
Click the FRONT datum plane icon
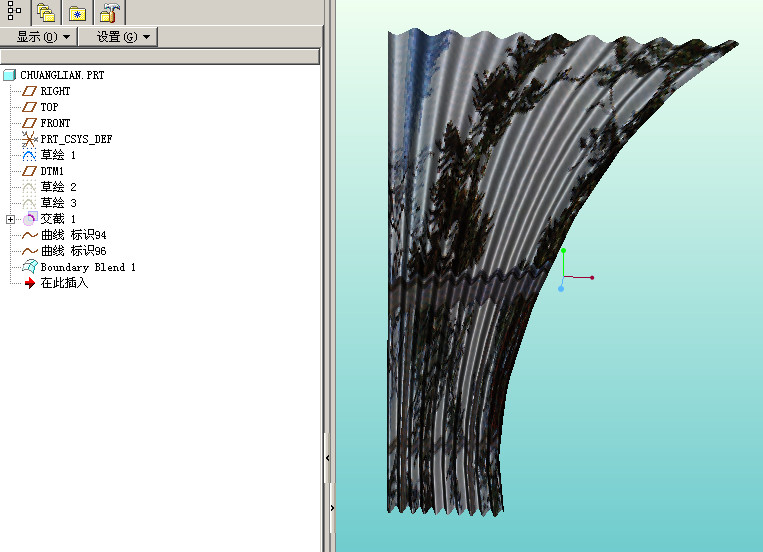pyautogui.click(x=29, y=123)
